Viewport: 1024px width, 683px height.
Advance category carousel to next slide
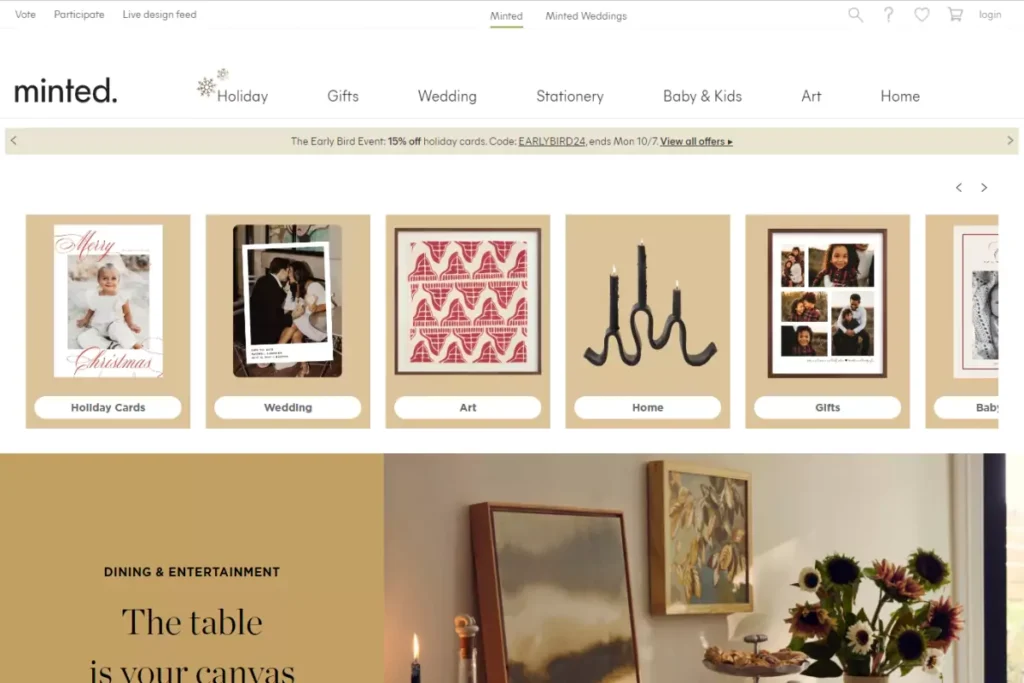984,187
